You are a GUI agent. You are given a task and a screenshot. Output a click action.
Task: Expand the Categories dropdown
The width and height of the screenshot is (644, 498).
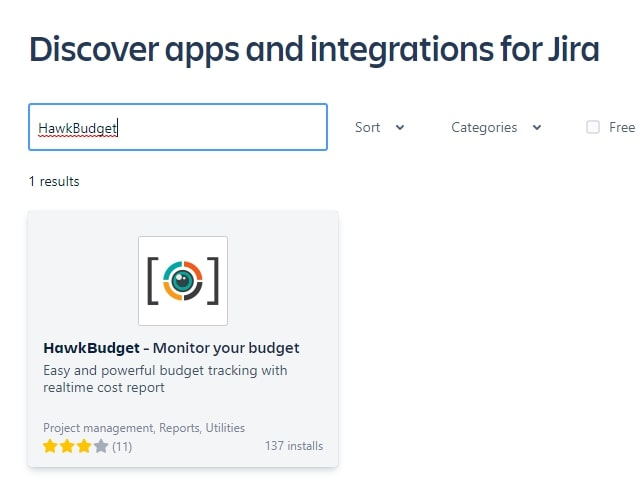496,127
